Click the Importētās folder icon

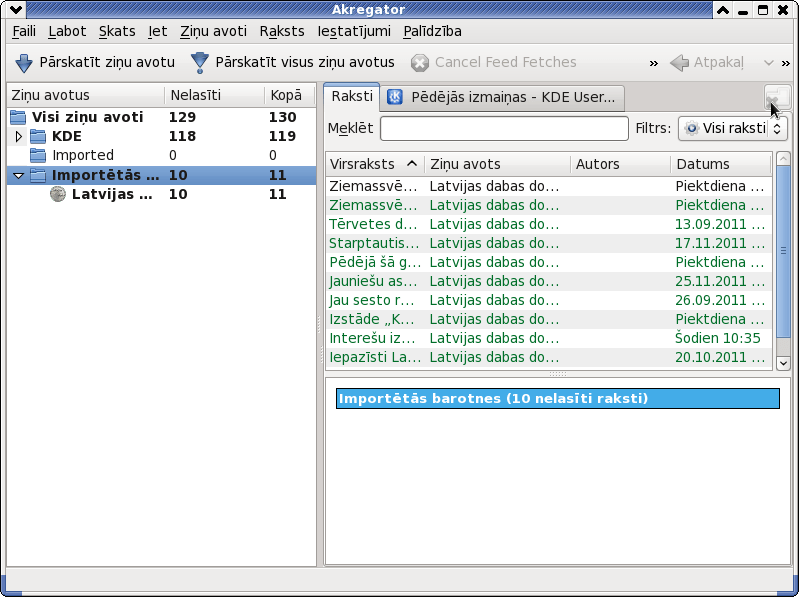[x=38, y=175]
